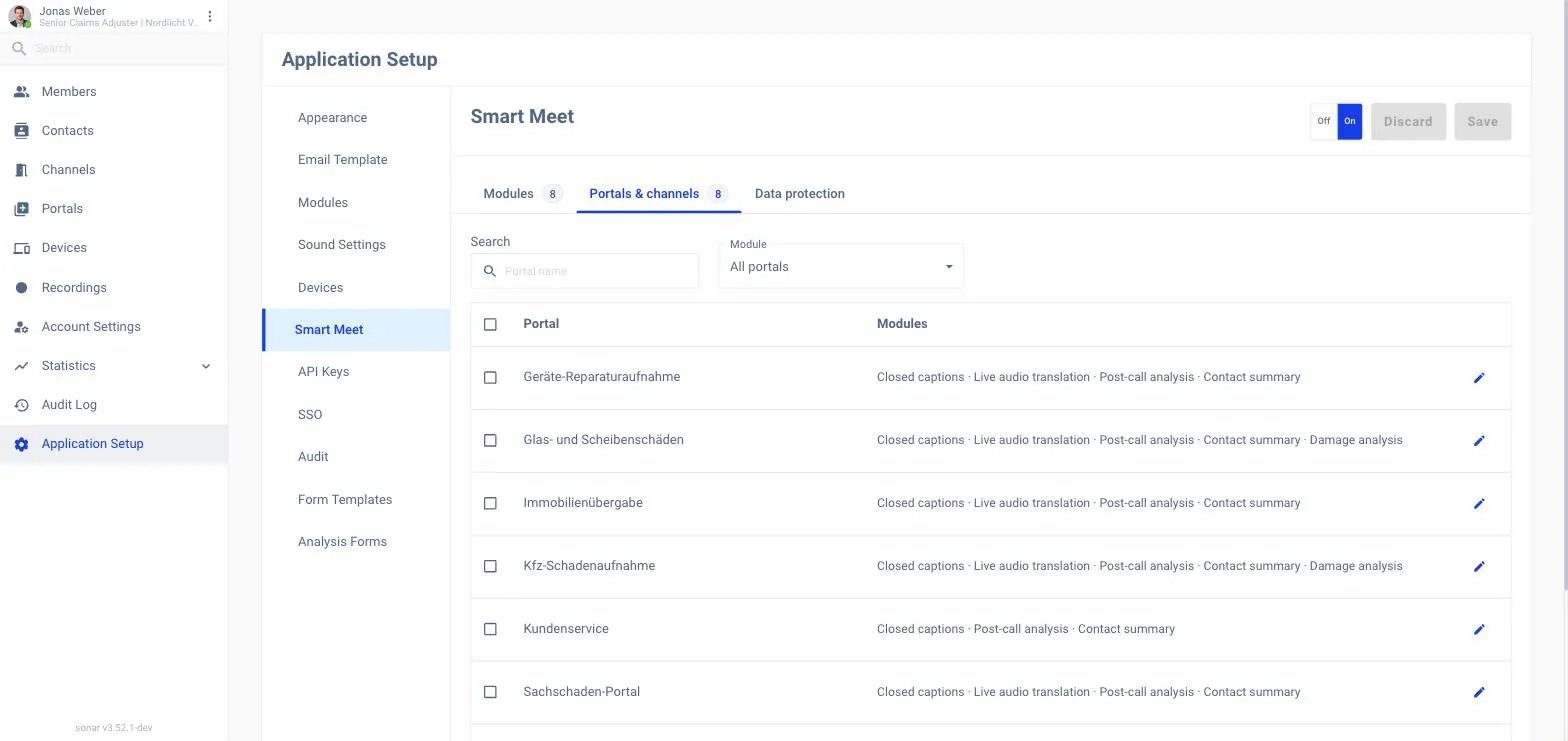Check the Kundenservice row checkbox
The height and width of the screenshot is (741, 1568).
(490, 630)
